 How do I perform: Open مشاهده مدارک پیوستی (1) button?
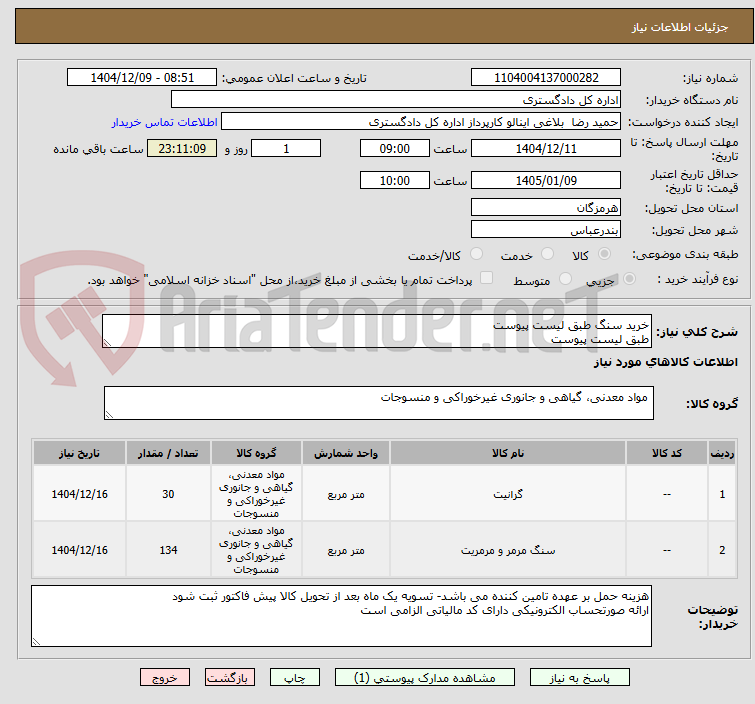(x=425, y=678)
